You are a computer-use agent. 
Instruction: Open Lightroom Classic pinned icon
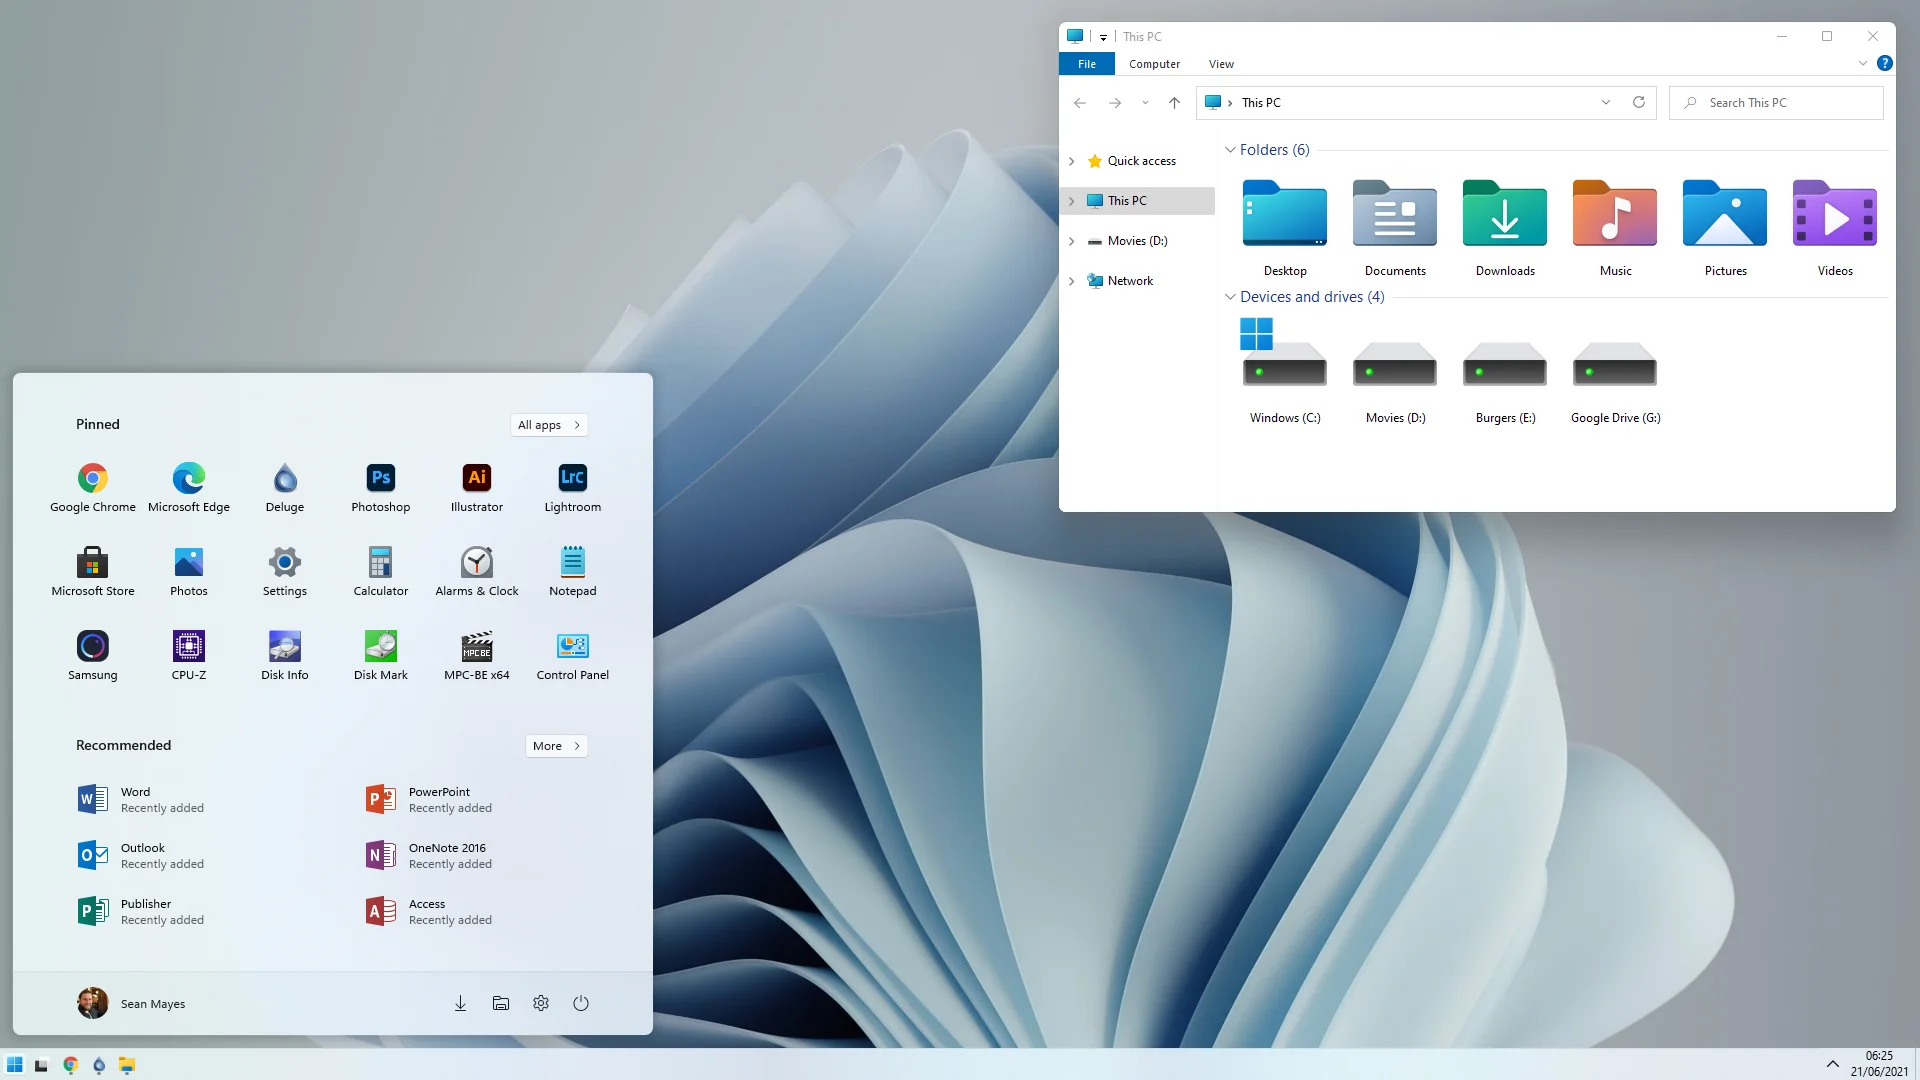click(x=572, y=488)
